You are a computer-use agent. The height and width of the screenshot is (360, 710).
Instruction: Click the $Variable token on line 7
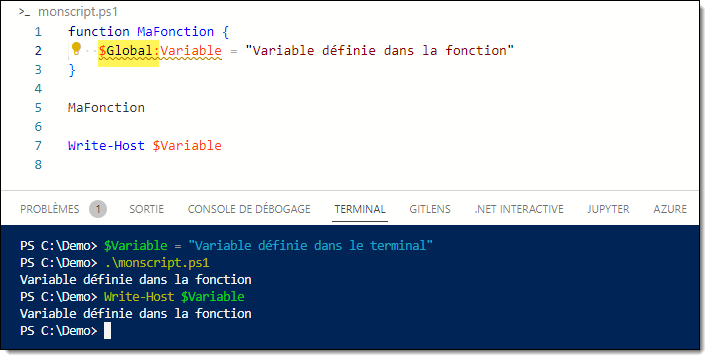coord(187,145)
